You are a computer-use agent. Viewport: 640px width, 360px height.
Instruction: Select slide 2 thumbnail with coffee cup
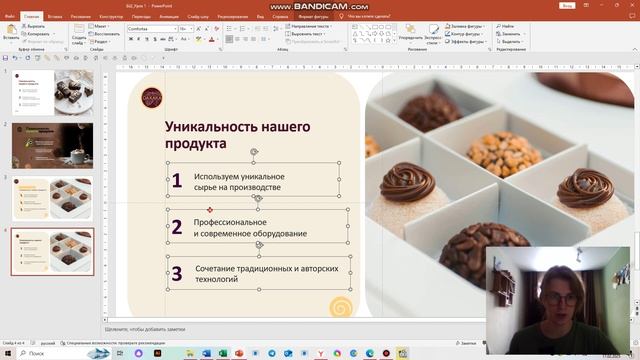[x=53, y=146]
